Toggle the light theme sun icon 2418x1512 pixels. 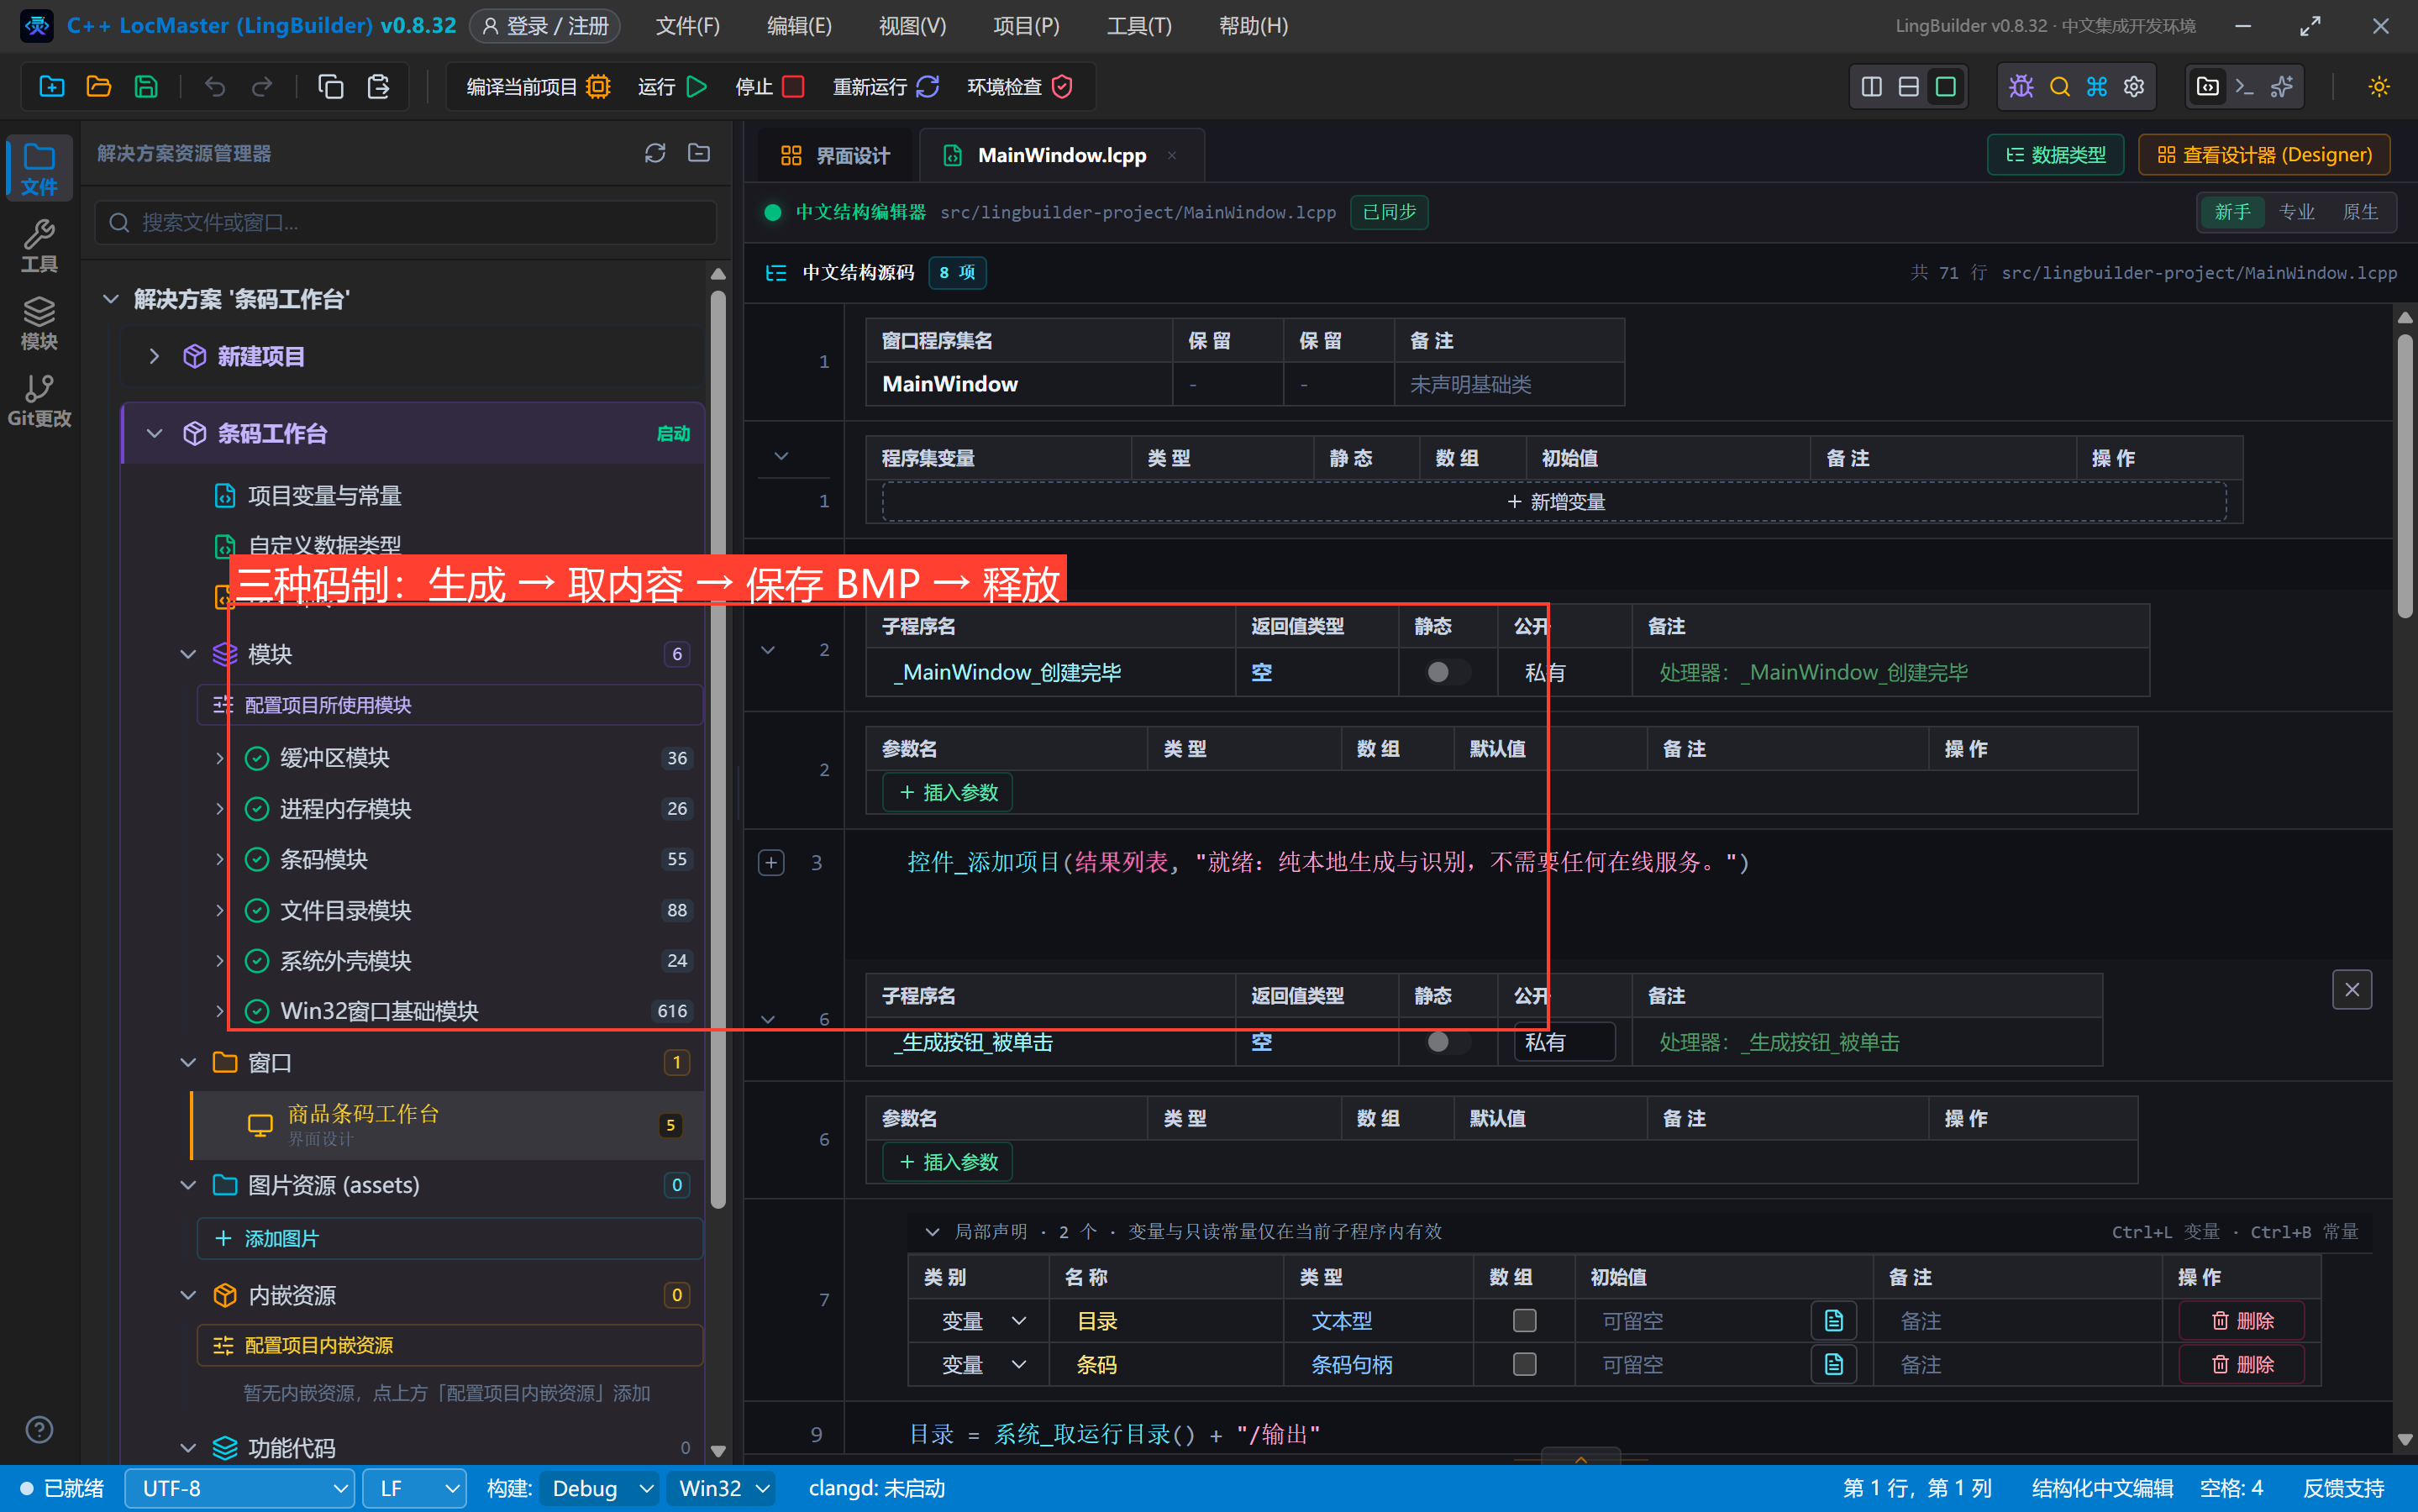2379,87
